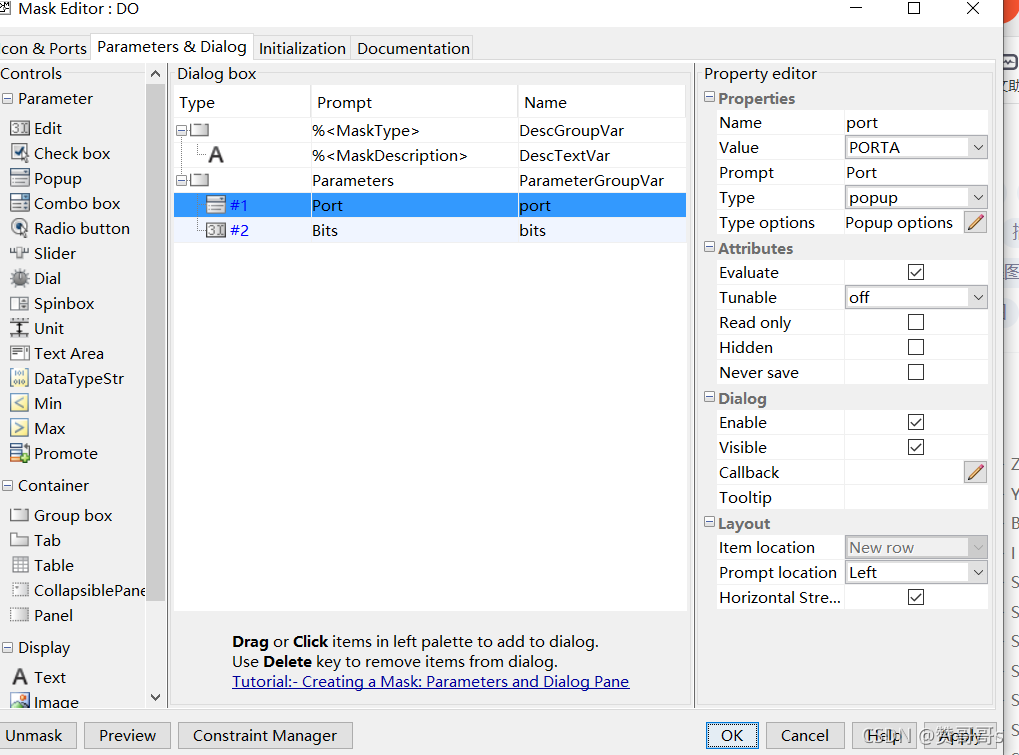
Task: Add a Panel container
Action: tap(42, 615)
